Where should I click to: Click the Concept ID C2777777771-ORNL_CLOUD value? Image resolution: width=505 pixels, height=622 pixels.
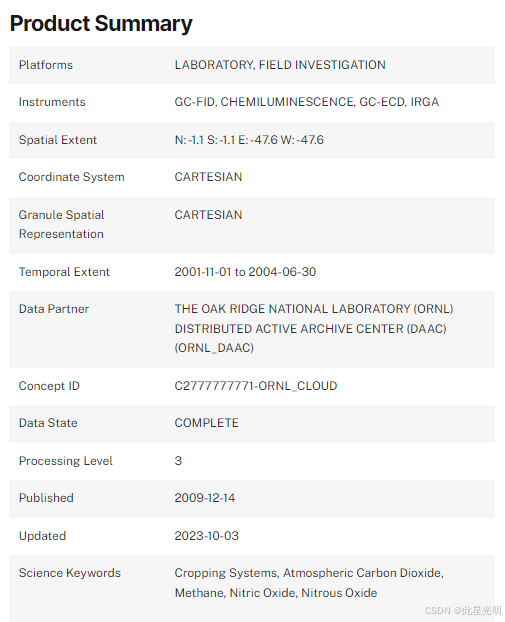pyautogui.click(x=256, y=386)
